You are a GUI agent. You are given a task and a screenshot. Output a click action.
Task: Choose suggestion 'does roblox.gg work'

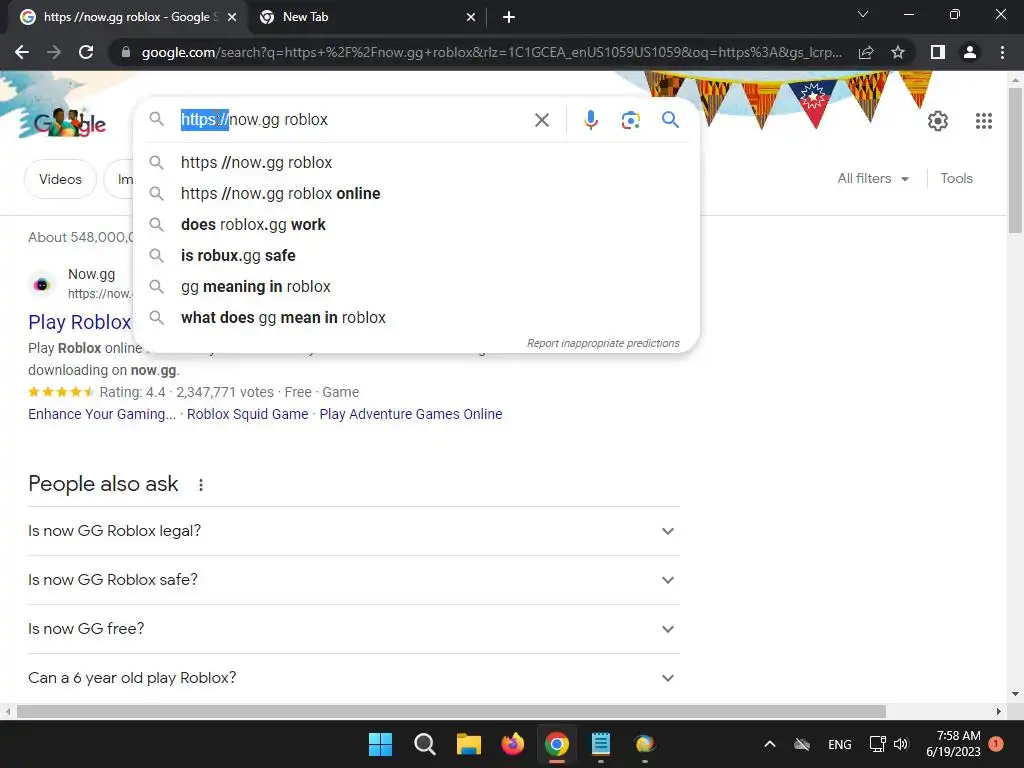[x=417, y=225]
